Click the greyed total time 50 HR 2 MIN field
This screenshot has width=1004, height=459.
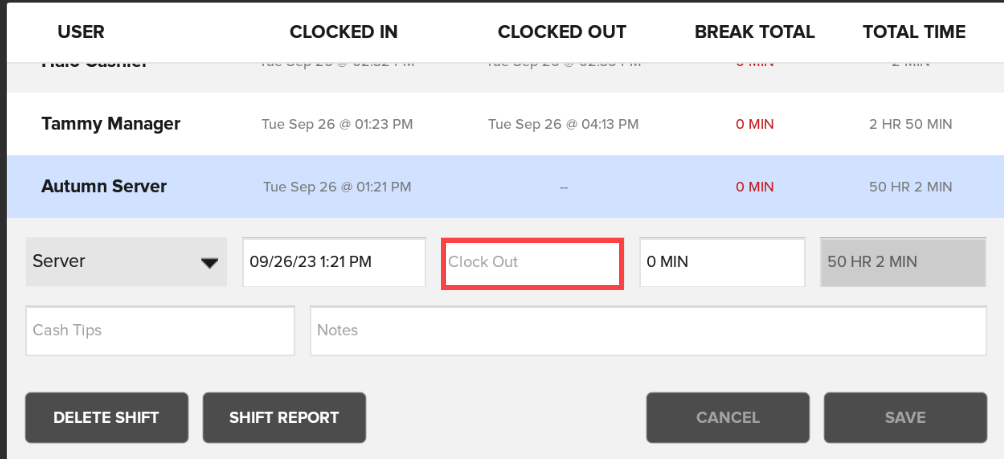point(904,263)
